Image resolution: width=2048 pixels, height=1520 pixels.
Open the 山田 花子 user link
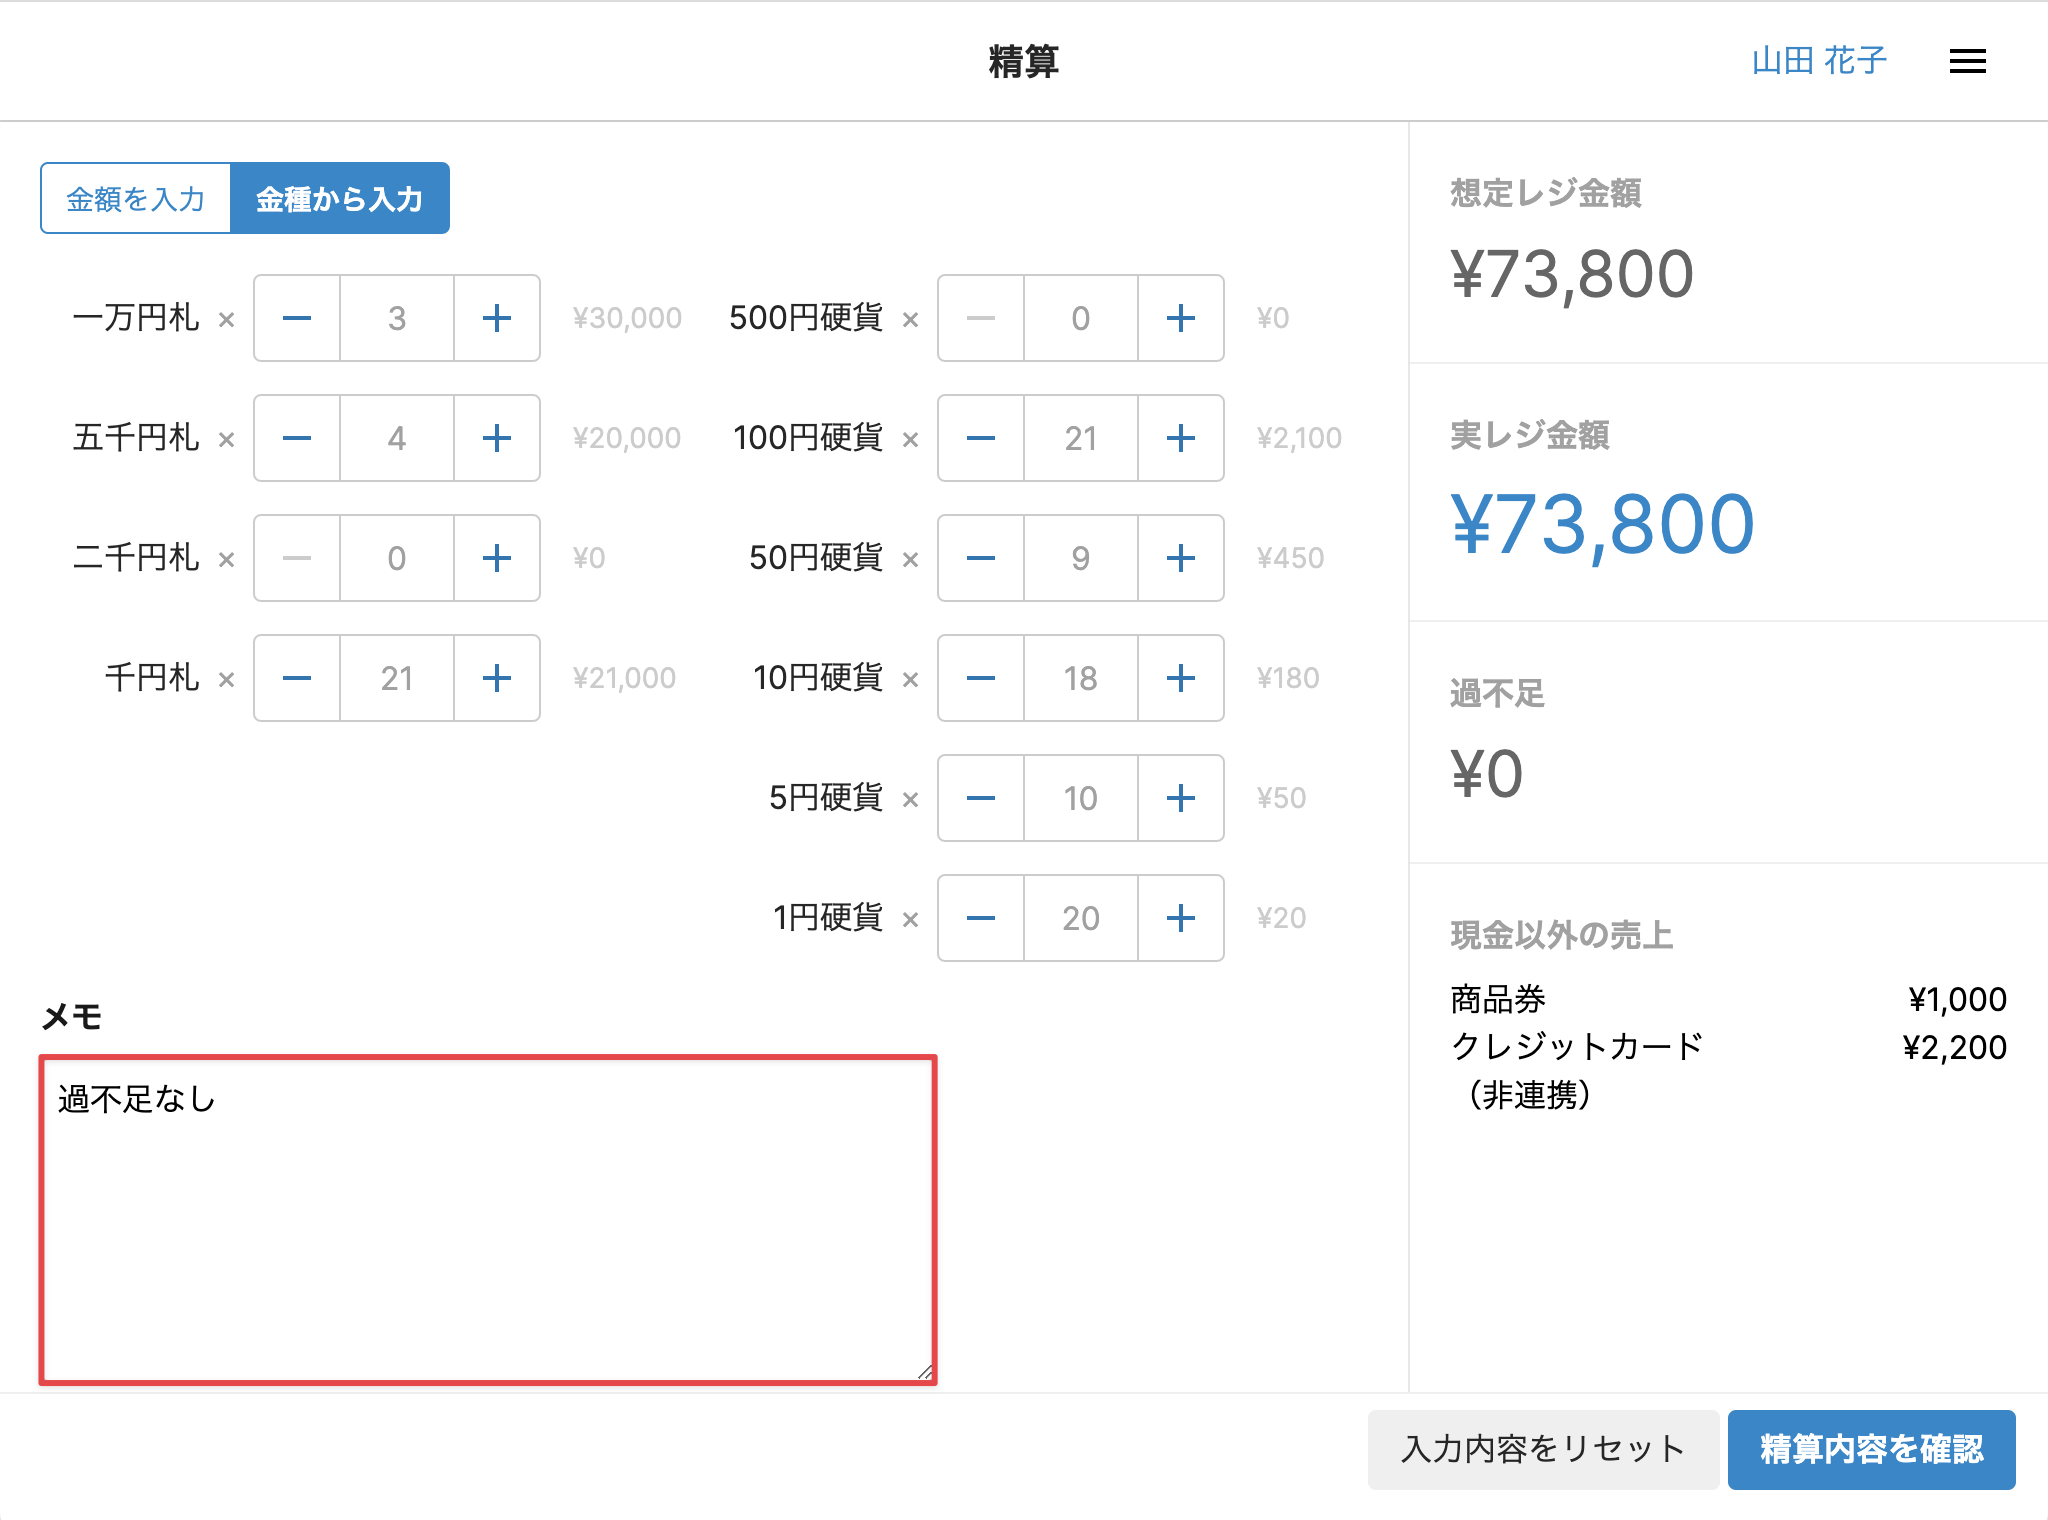1818,61
